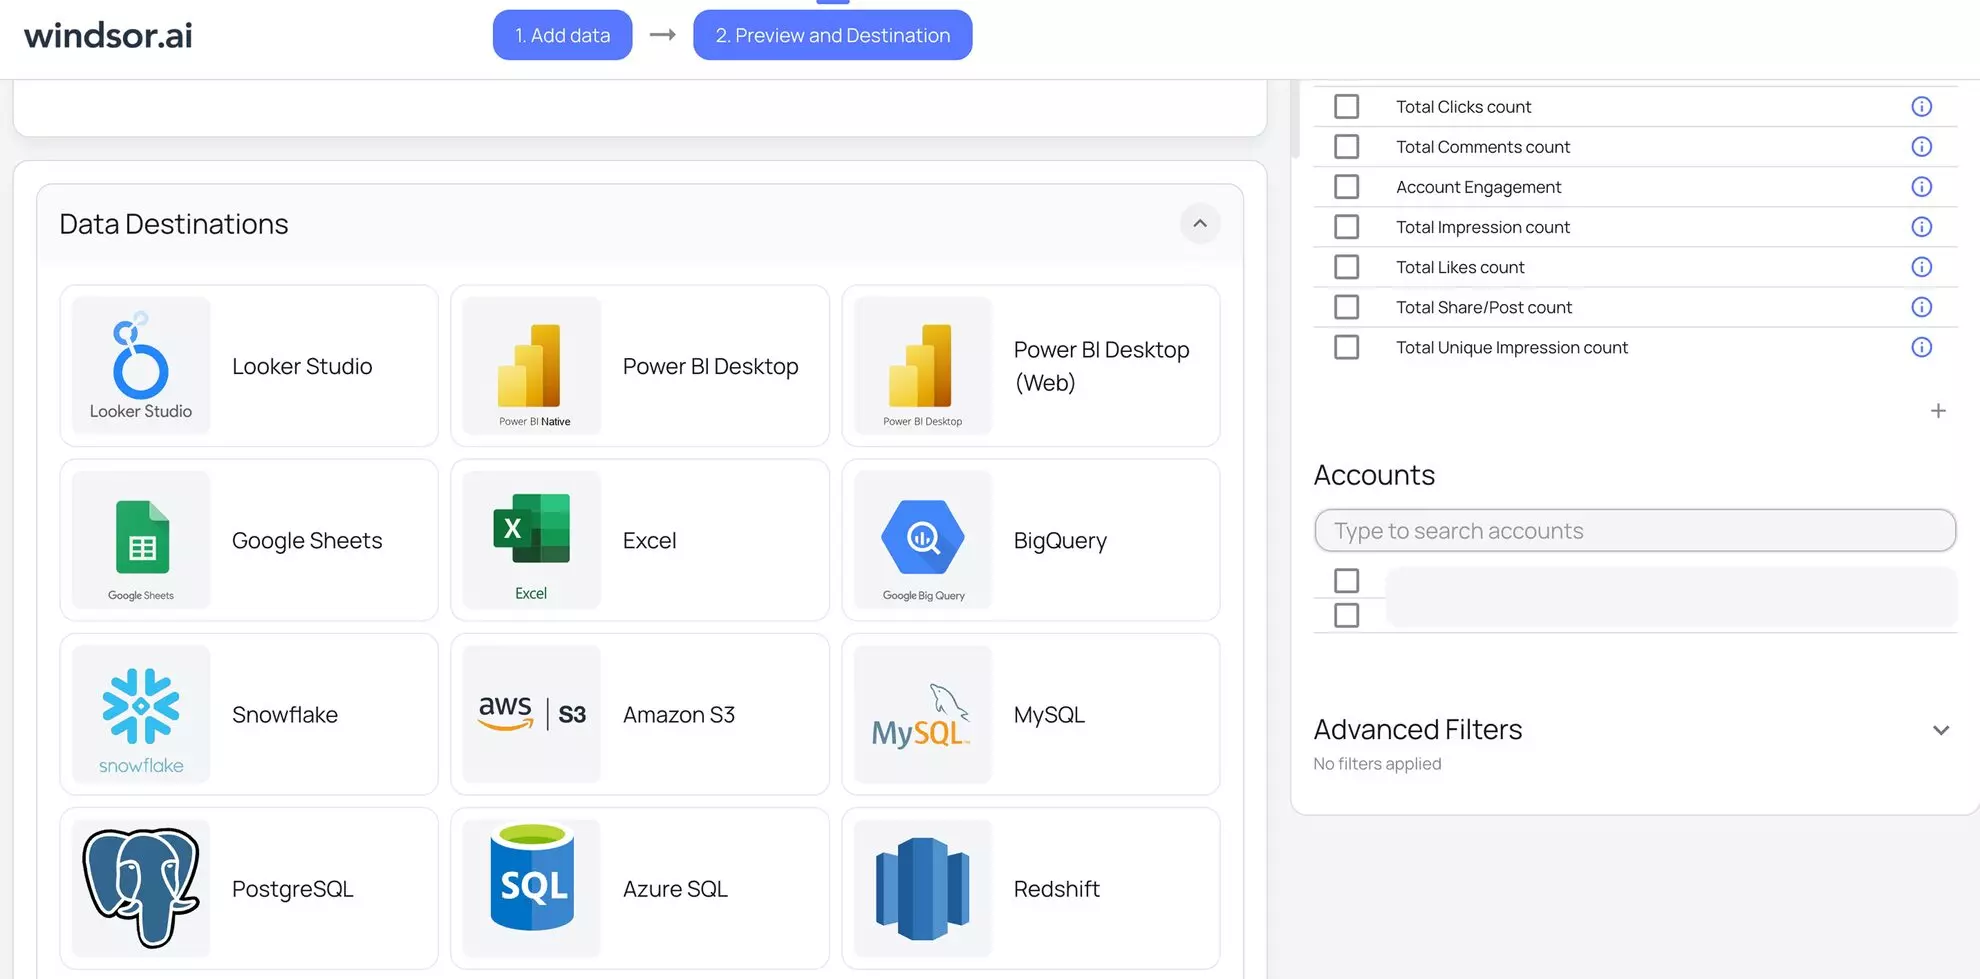Viewport: 1980px width, 979px height.
Task: Open info for Total Unique Impression count
Action: pyautogui.click(x=1921, y=347)
